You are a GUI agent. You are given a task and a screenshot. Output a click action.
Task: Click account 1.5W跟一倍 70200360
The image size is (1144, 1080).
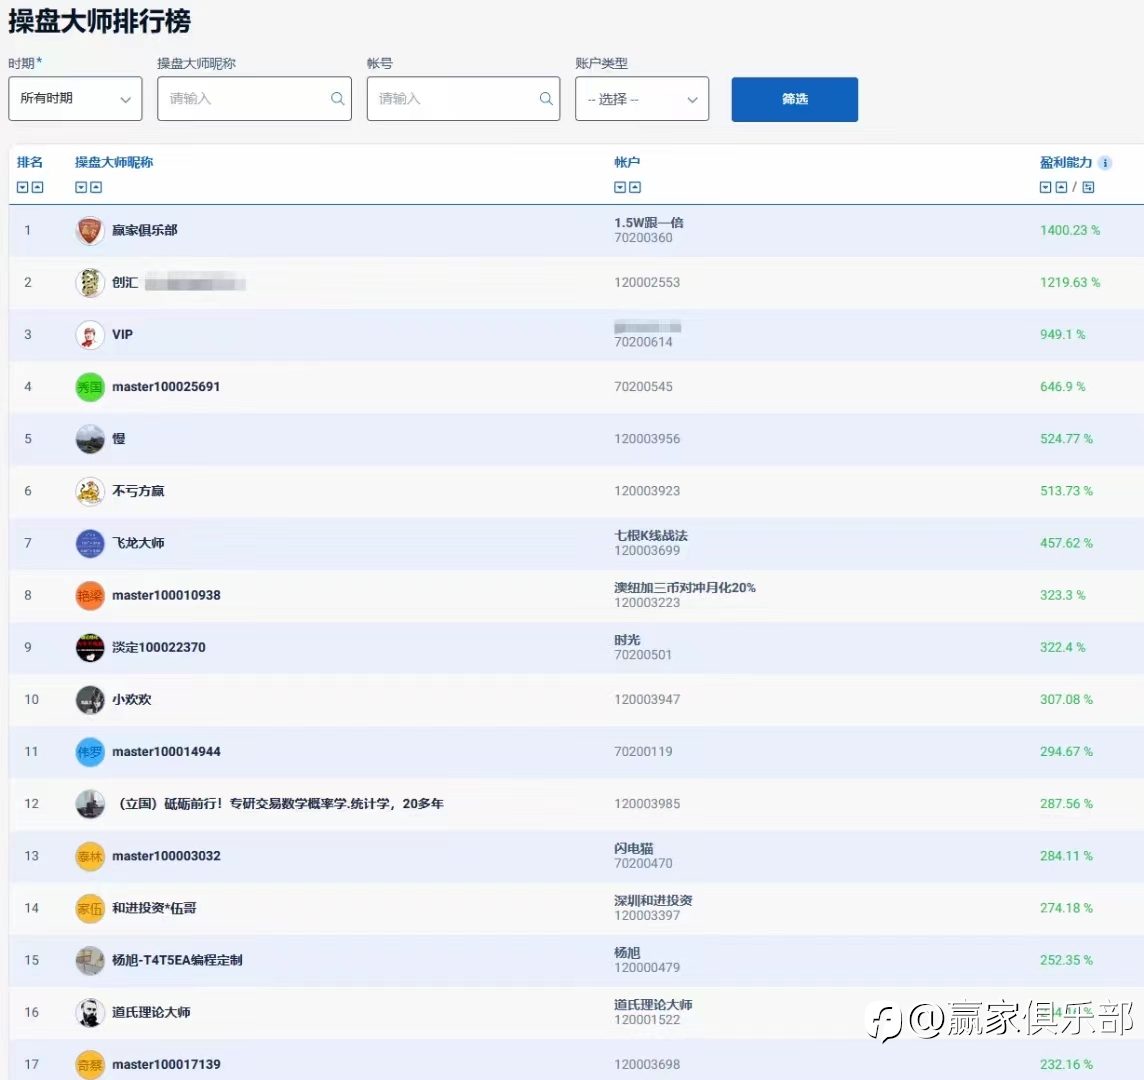point(649,230)
